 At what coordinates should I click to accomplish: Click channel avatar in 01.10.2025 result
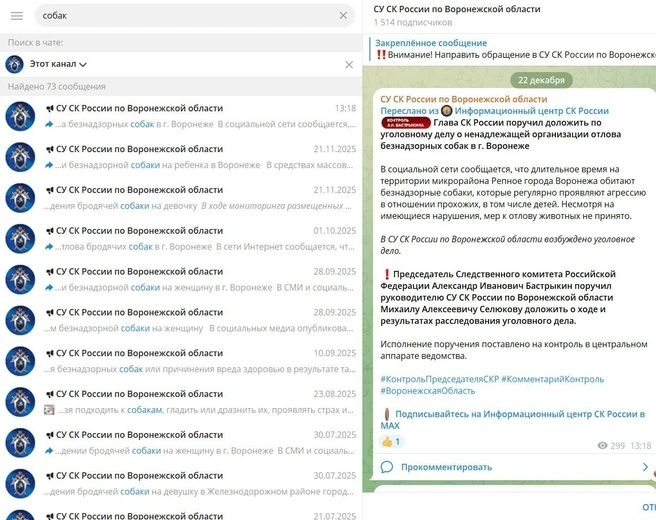[x=20, y=238]
